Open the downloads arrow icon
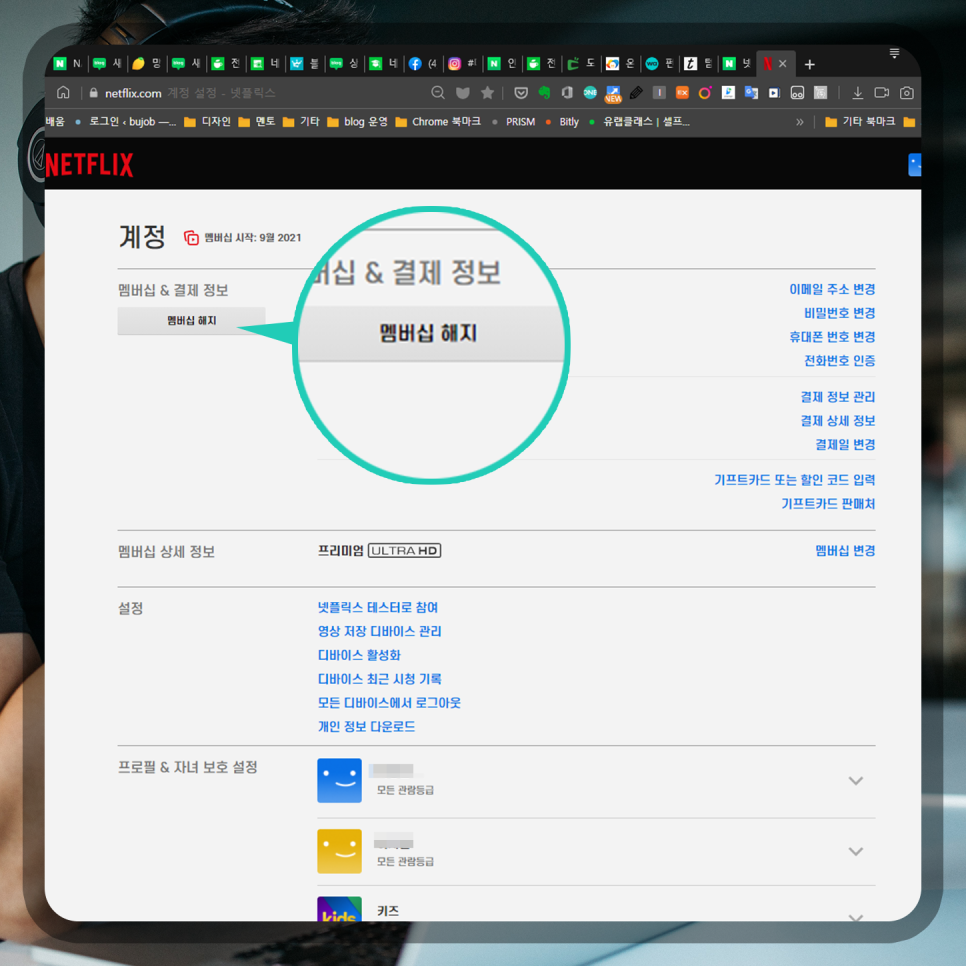Image resolution: width=966 pixels, height=966 pixels. point(857,92)
